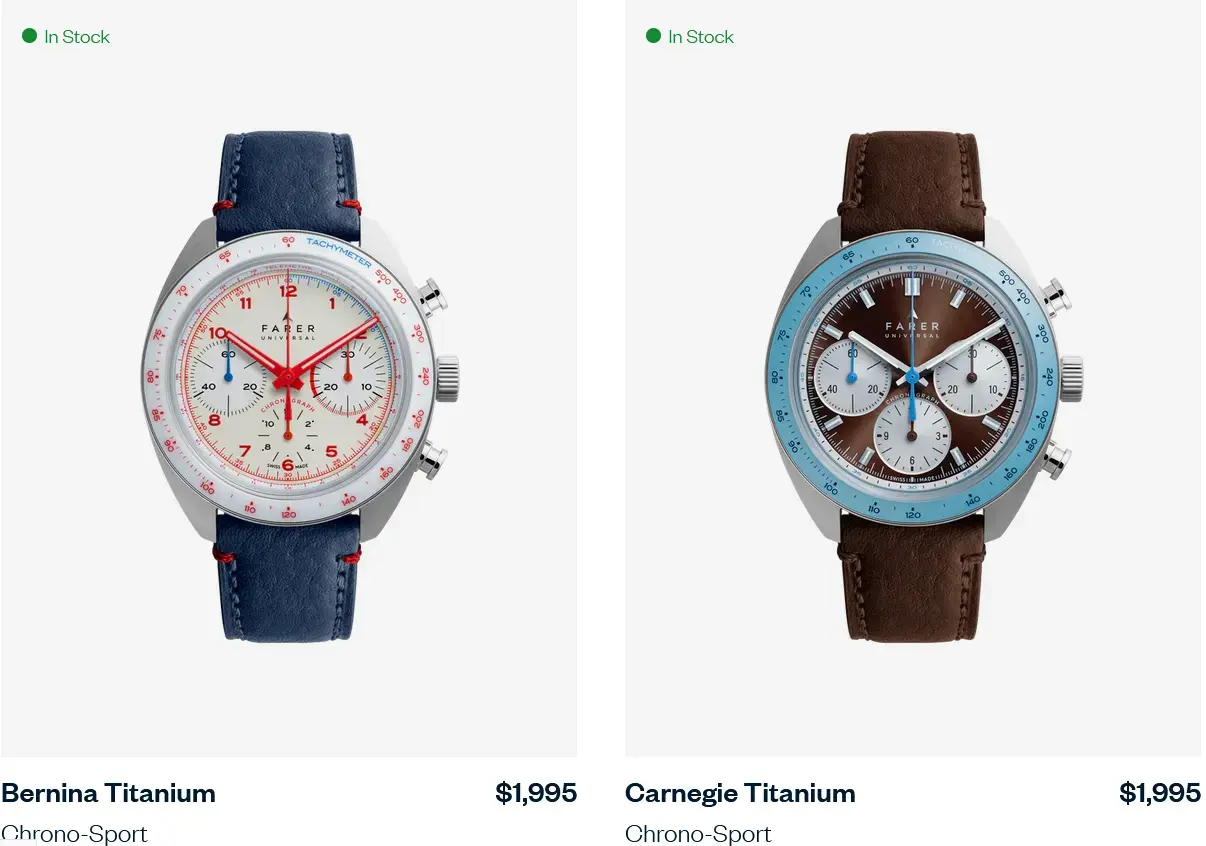Click the crown on the Bernina watch

(446, 378)
